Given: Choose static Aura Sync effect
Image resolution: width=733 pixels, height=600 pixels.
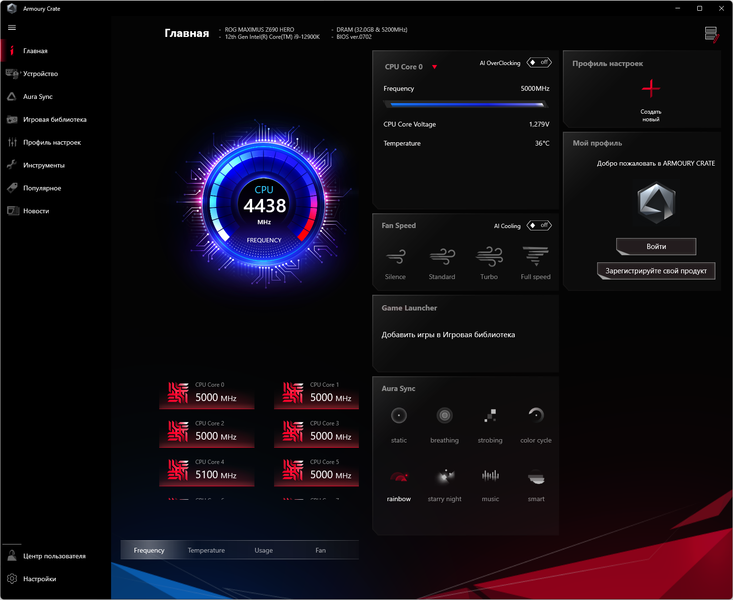Looking at the screenshot, I should click(x=399, y=425).
